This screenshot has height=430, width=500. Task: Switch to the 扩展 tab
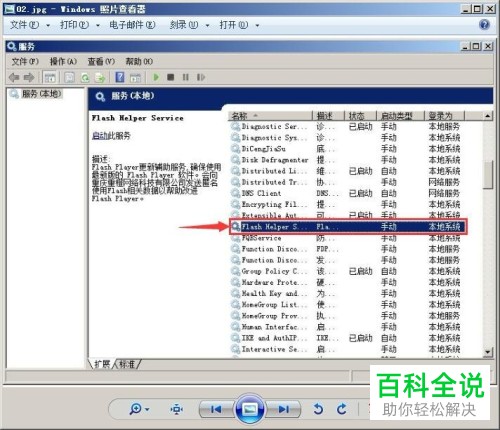(x=102, y=364)
